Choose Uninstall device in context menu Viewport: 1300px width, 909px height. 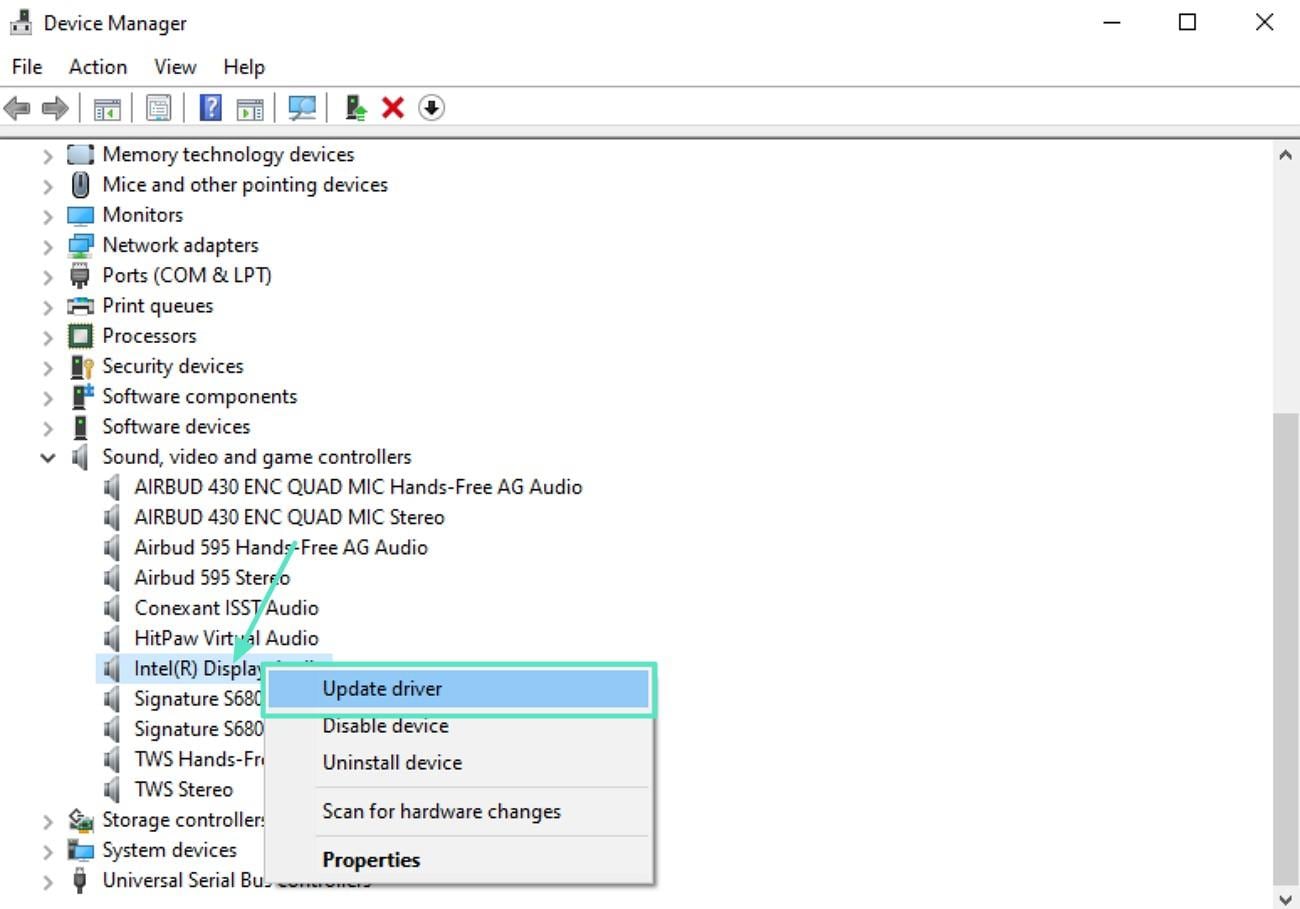(459, 762)
